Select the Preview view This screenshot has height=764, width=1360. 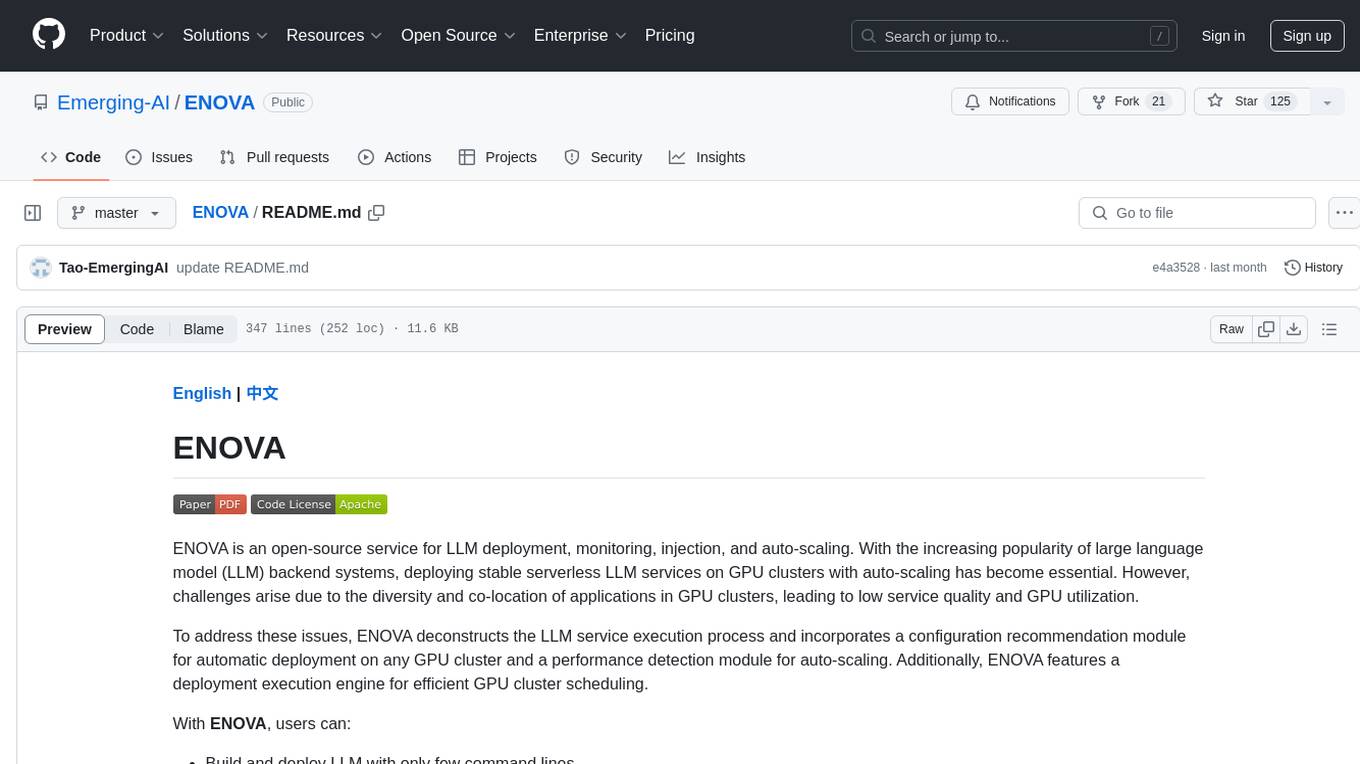pyautogui.click(x=65, y=329)
